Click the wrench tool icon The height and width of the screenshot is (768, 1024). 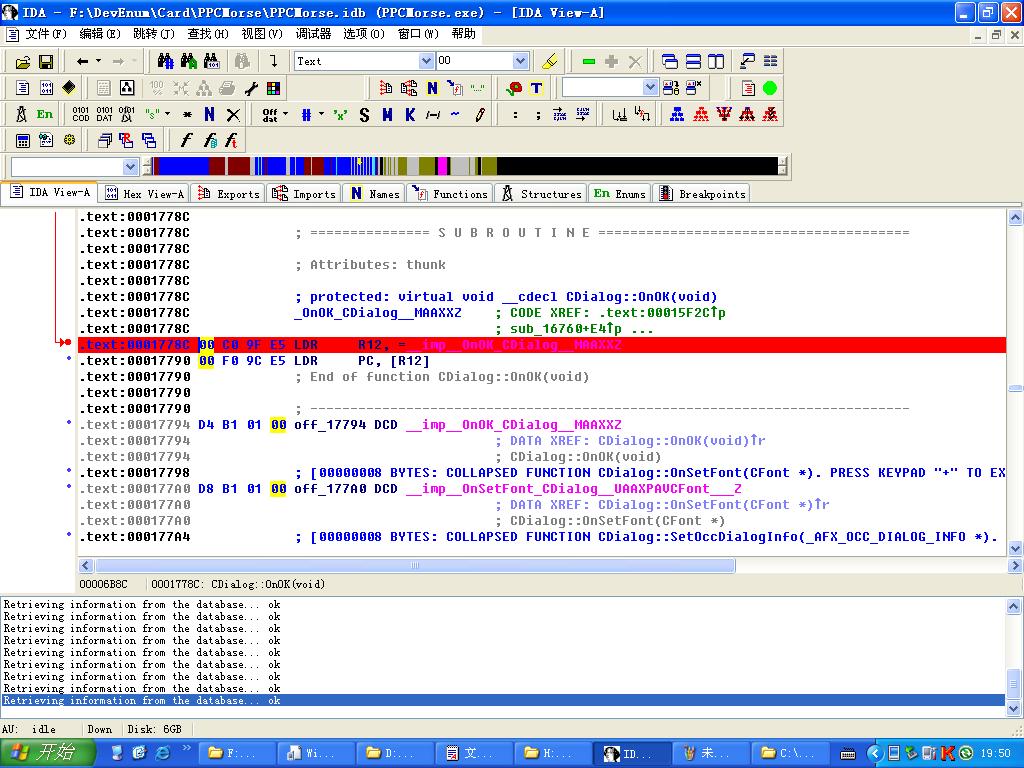(x=251, y=88)
